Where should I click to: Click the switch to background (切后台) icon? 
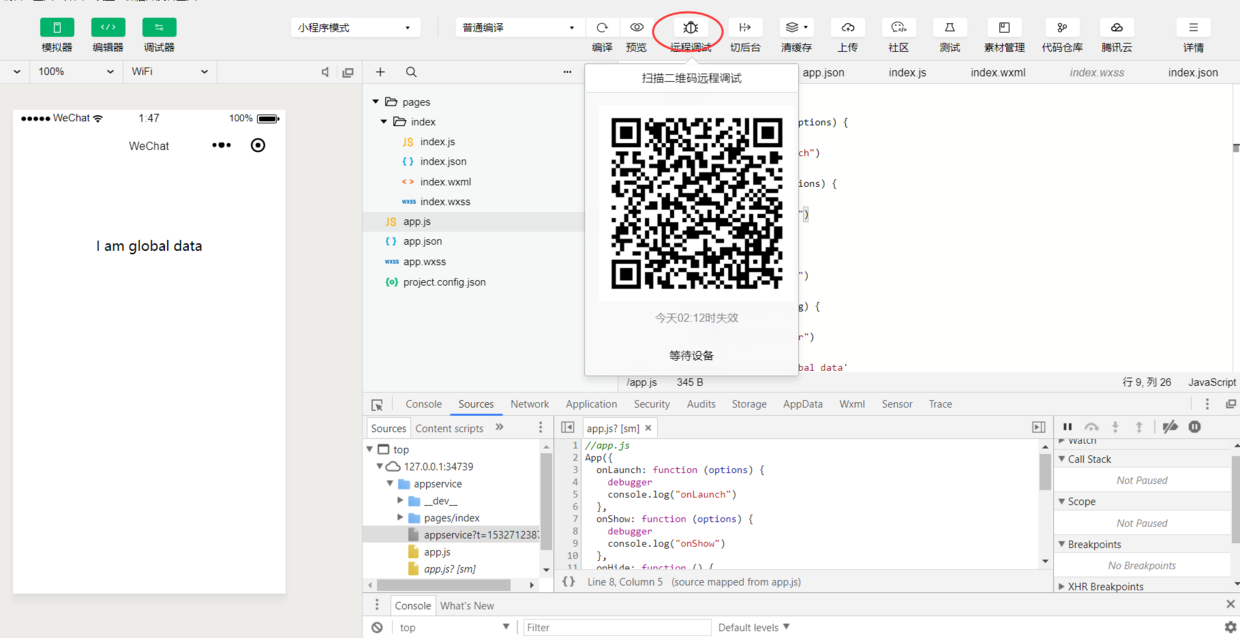click(745, 28)
